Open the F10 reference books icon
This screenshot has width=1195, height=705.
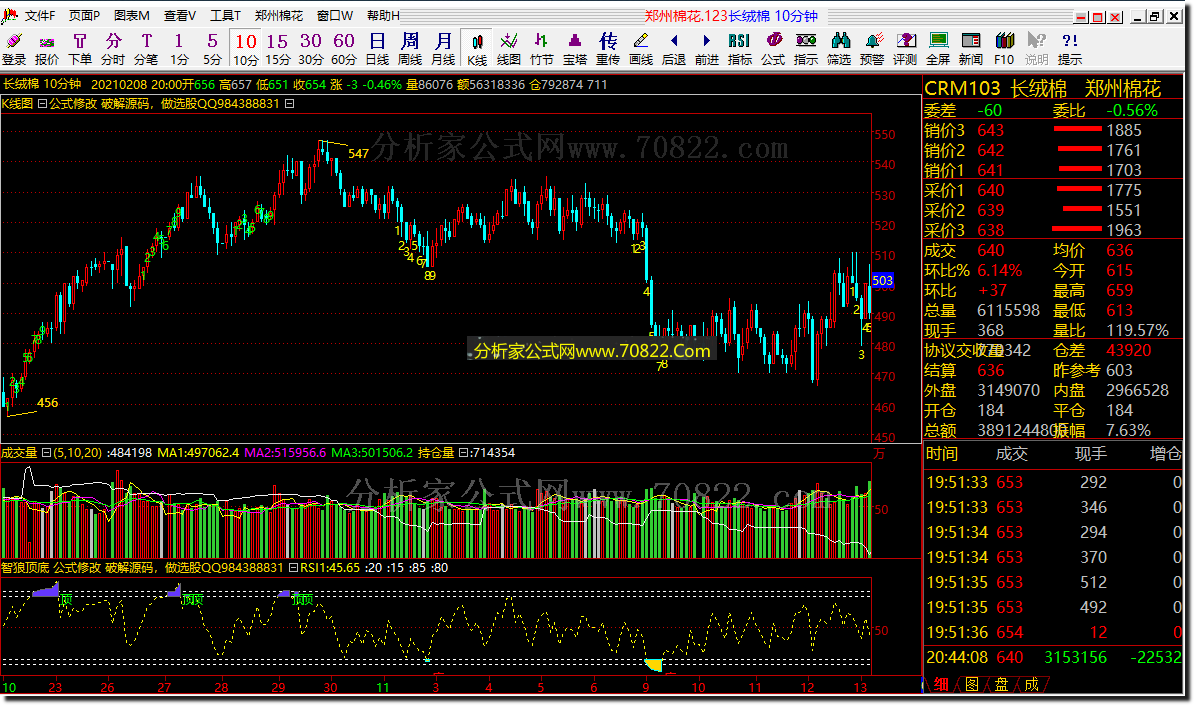[x=1004, y=49]
